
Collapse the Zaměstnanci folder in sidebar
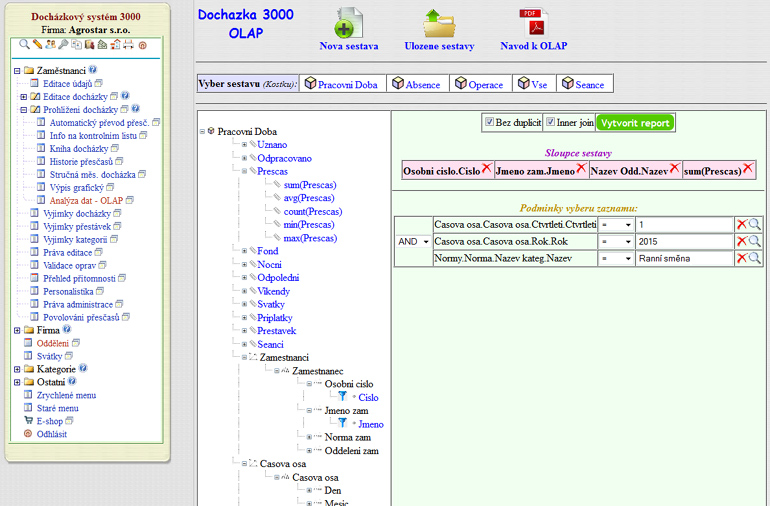tap(17, 71)
